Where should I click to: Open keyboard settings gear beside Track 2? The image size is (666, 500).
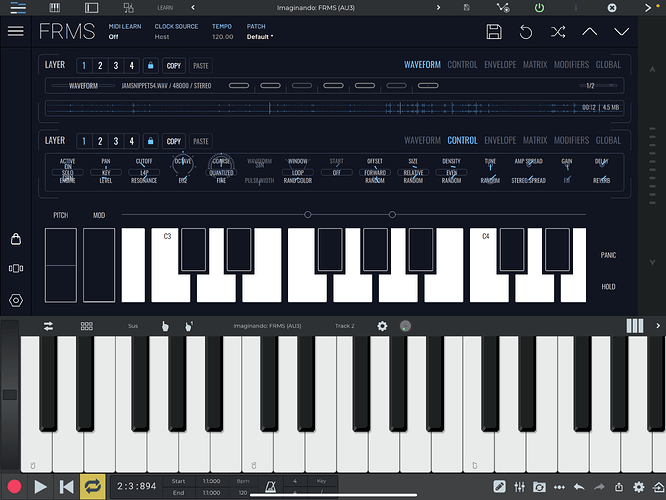click(381, 326)
